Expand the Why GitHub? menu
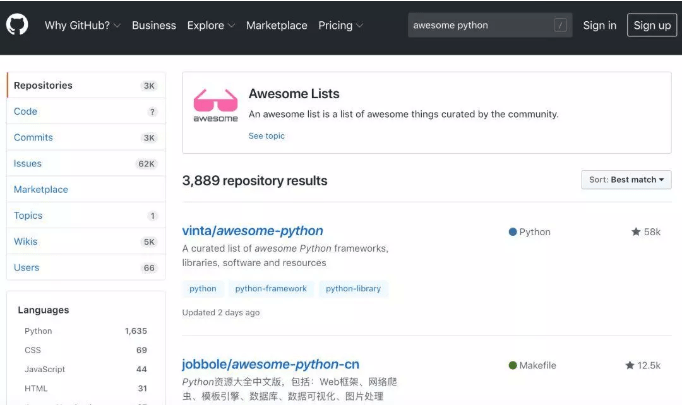 click(82, 25)
